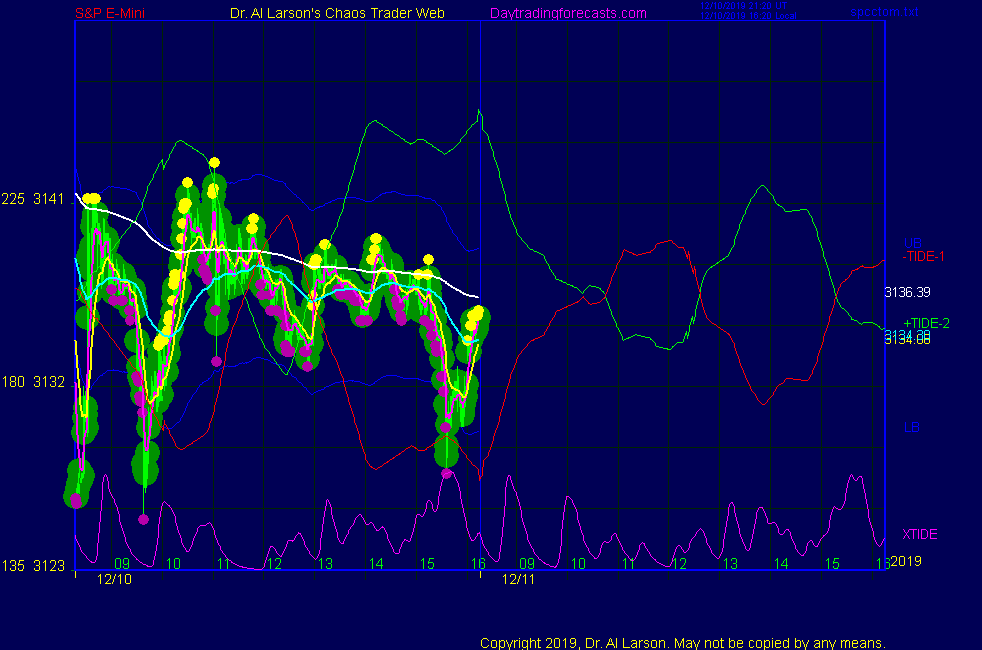Image resolution: width=982 pixels, height=650 pixels.
Task: Select the 12/10 date marker
Action: pos(115,579)
